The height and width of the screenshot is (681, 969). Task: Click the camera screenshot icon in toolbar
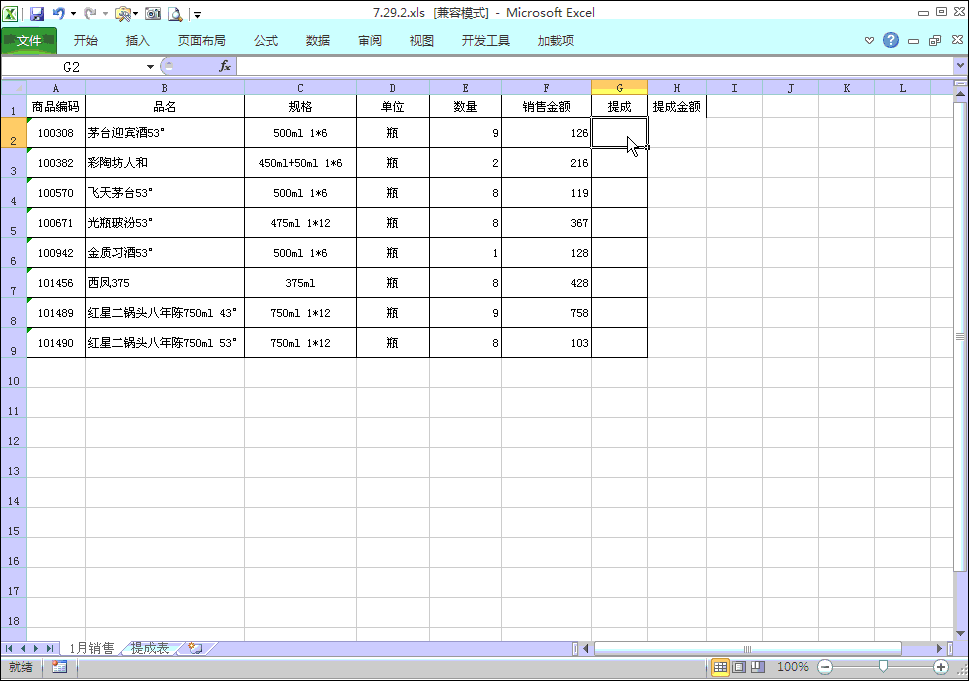153,14
